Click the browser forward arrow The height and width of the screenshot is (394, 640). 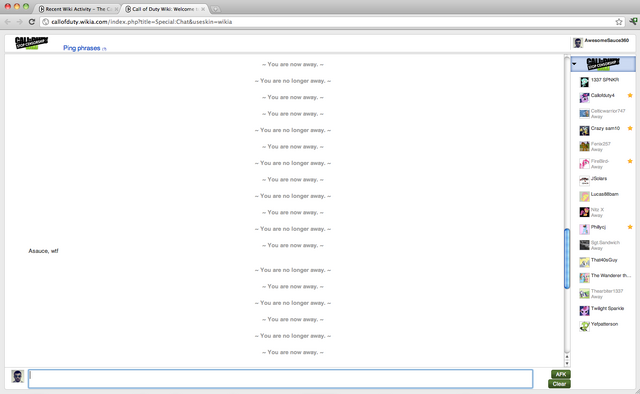19,22
